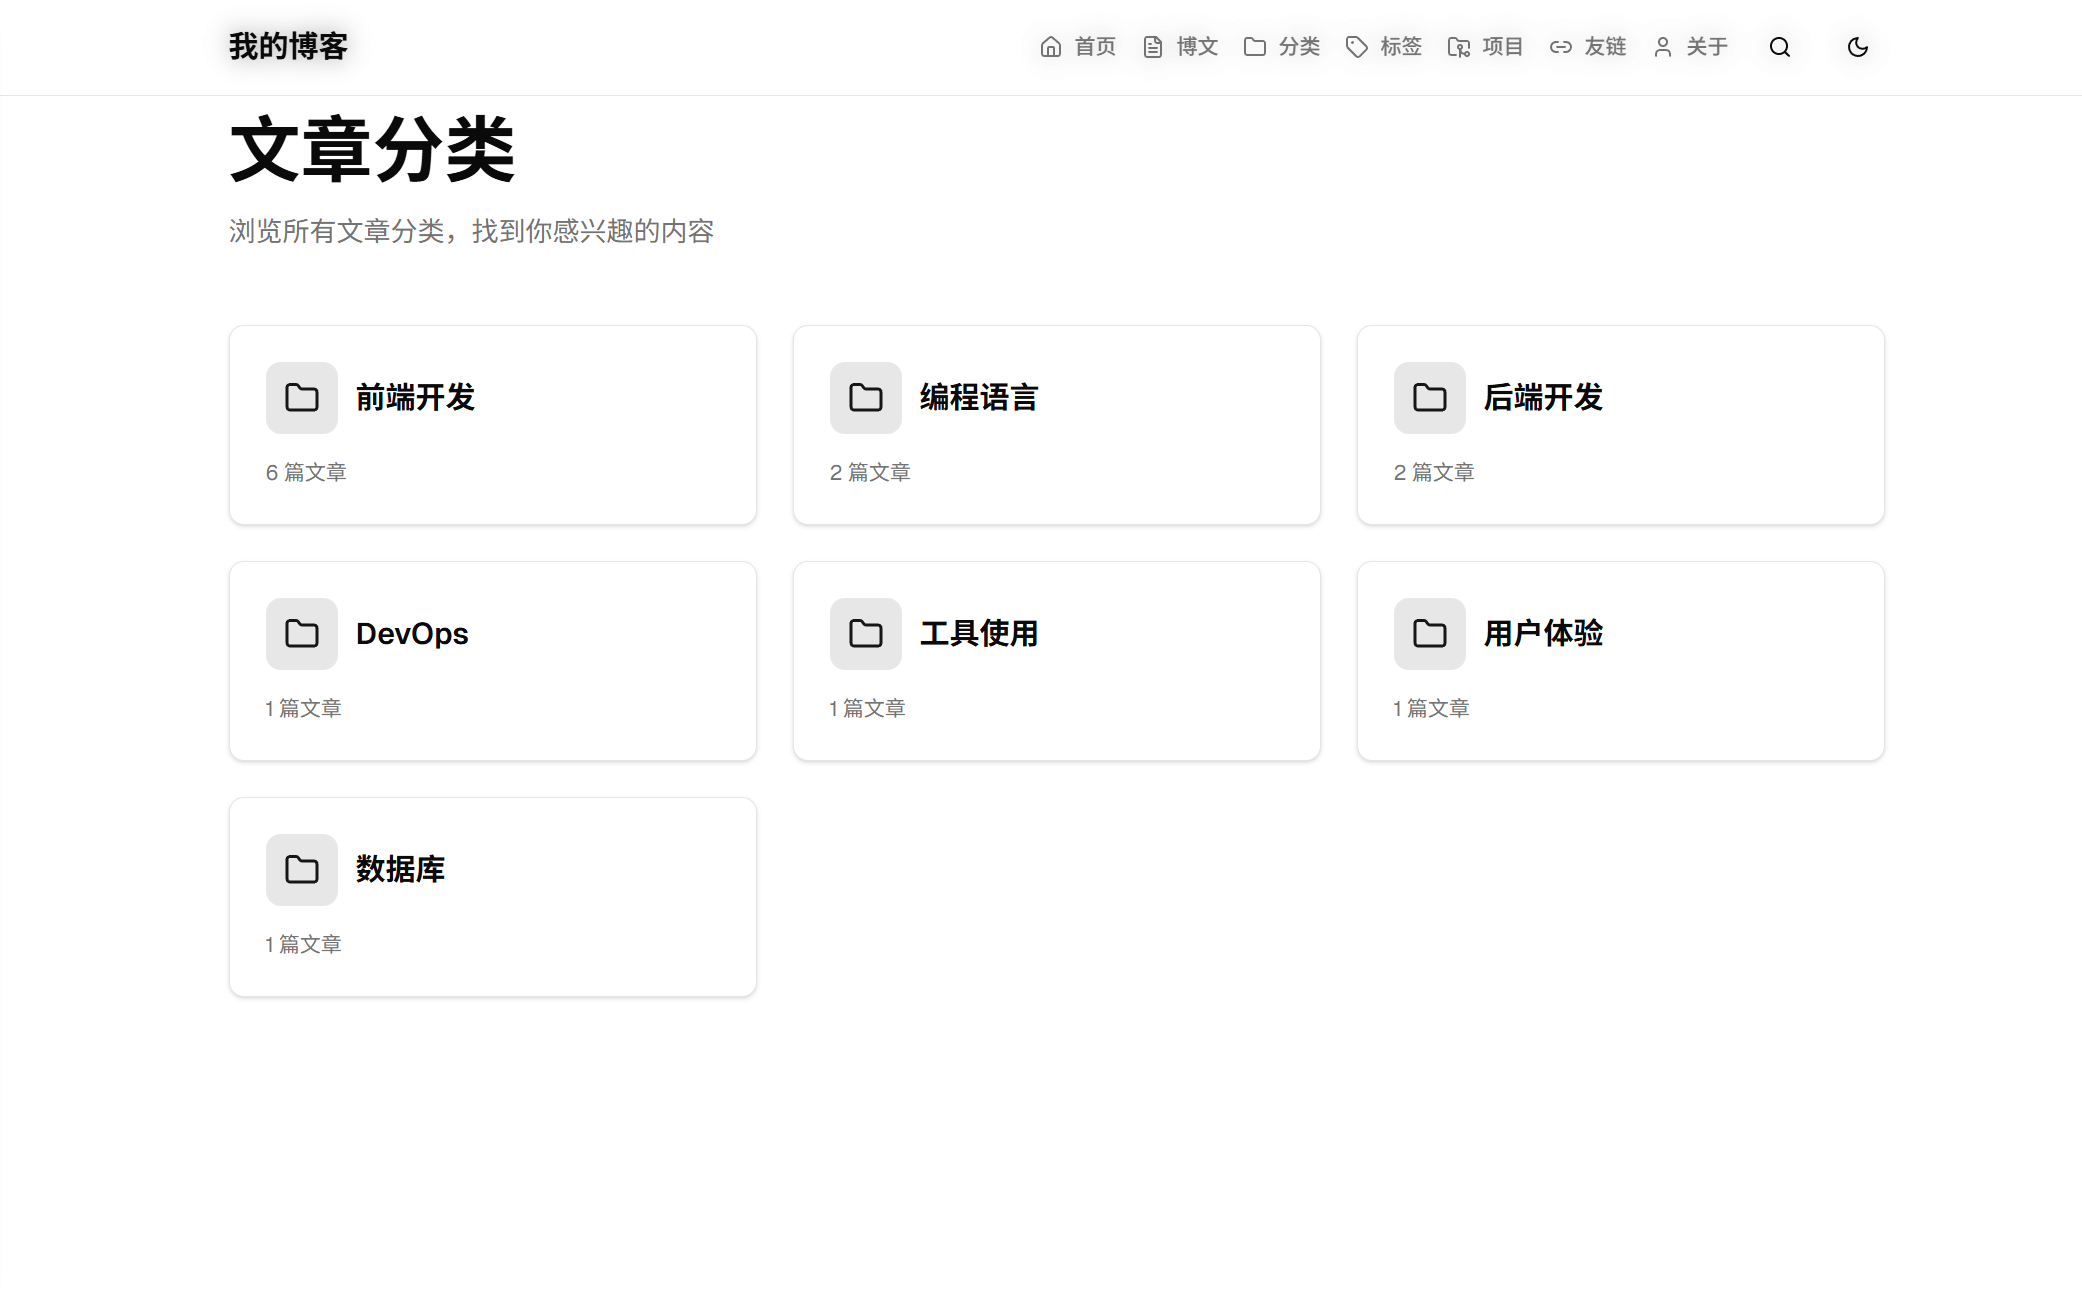Open the 前端开发 category title
Image resolution: width=2082 pixels, height=1291 pixels.
415,398
